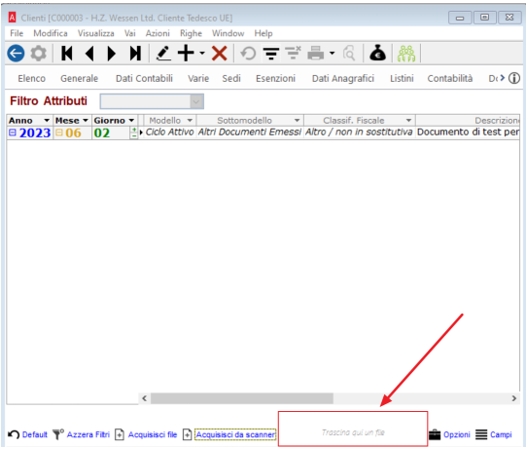Screen dimensions: 528x451
Task: Open the Righe menu
Action: coord(191,34)
